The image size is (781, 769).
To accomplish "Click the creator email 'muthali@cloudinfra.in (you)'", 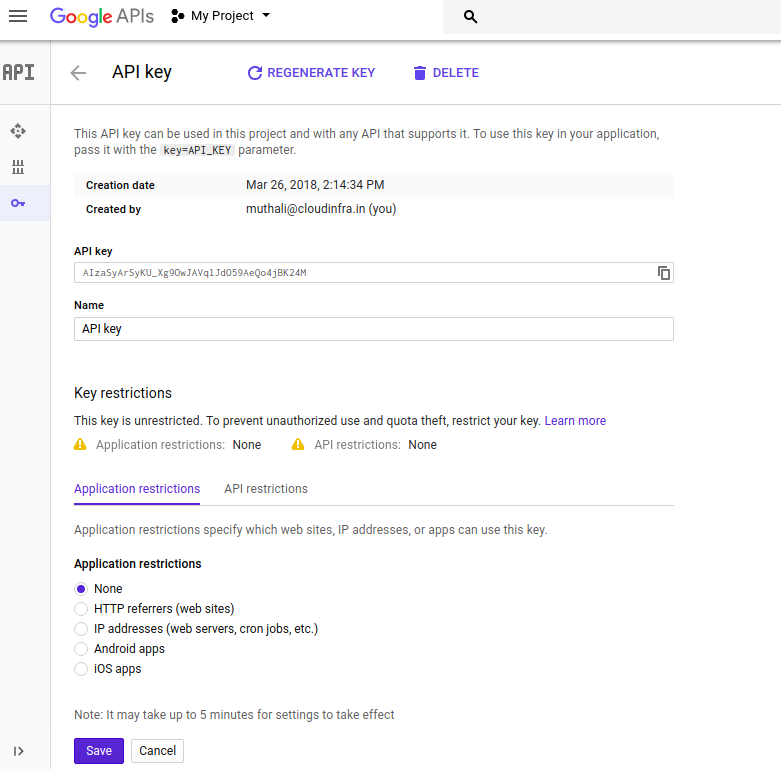I will 321,209.
